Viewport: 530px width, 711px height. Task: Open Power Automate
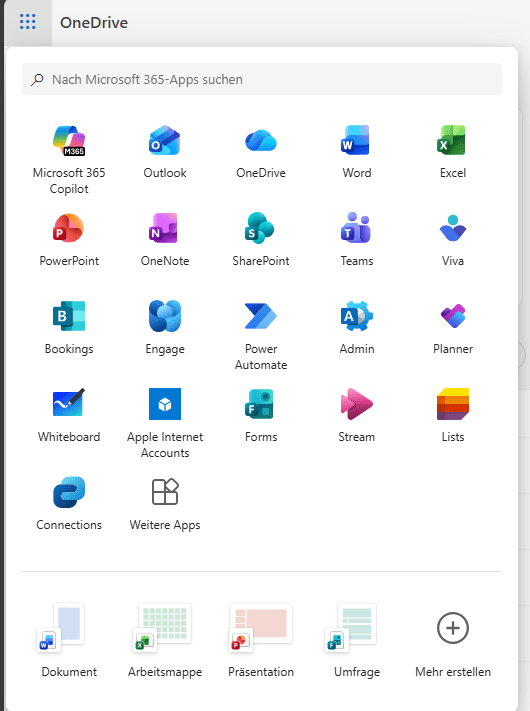261,336
